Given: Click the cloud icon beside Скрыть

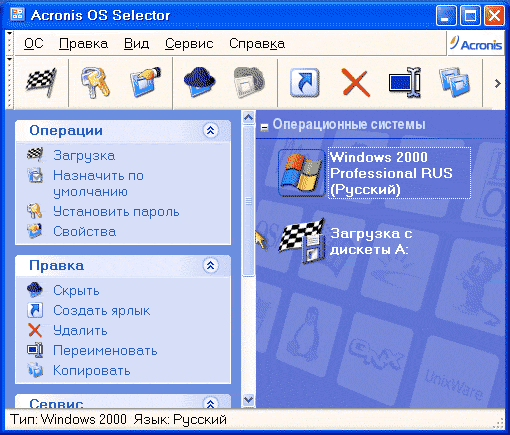Looking at the screenshot, I should coord(35,290).
